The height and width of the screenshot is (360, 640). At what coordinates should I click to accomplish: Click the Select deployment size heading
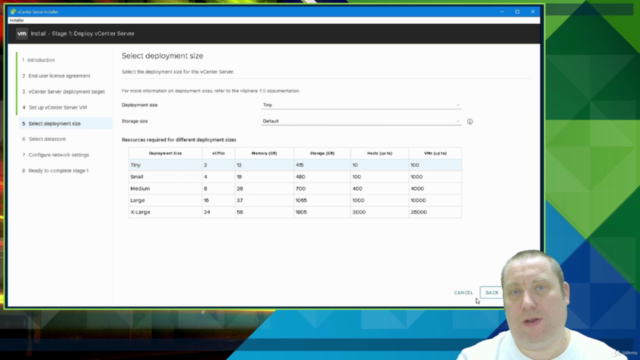pos(162,56)
